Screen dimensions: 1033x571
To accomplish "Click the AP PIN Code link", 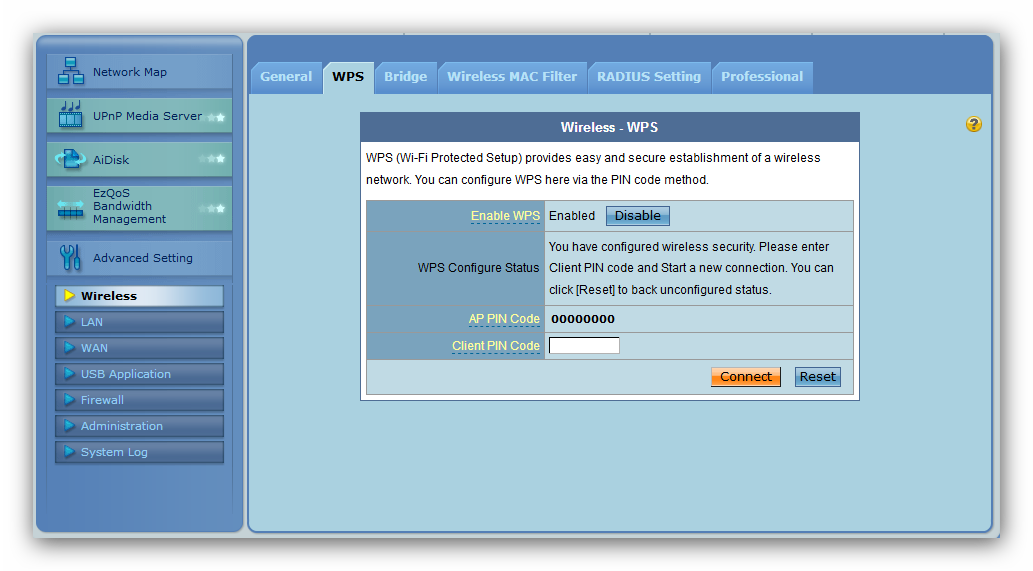I will point(504,319).
